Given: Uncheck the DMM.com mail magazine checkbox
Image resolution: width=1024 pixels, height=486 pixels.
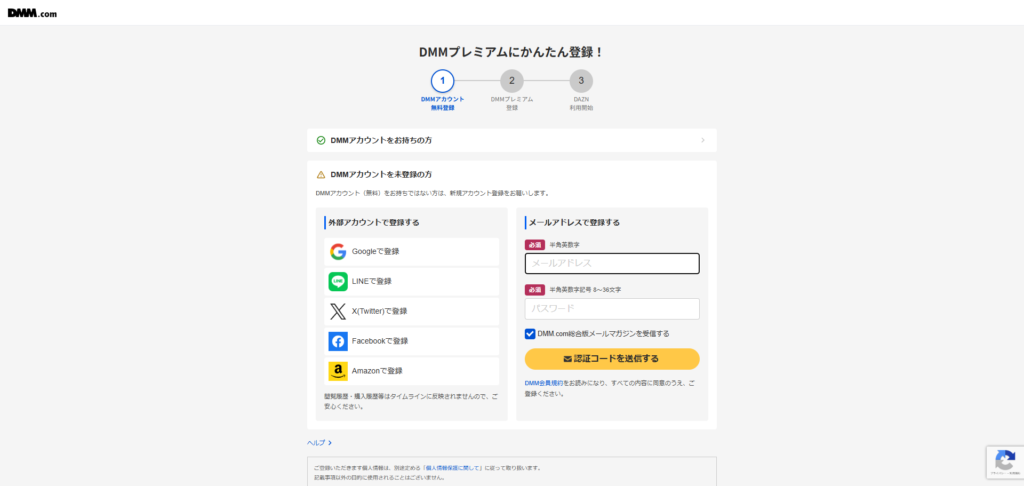Looking at the screenshot, I should coord(530,334).
